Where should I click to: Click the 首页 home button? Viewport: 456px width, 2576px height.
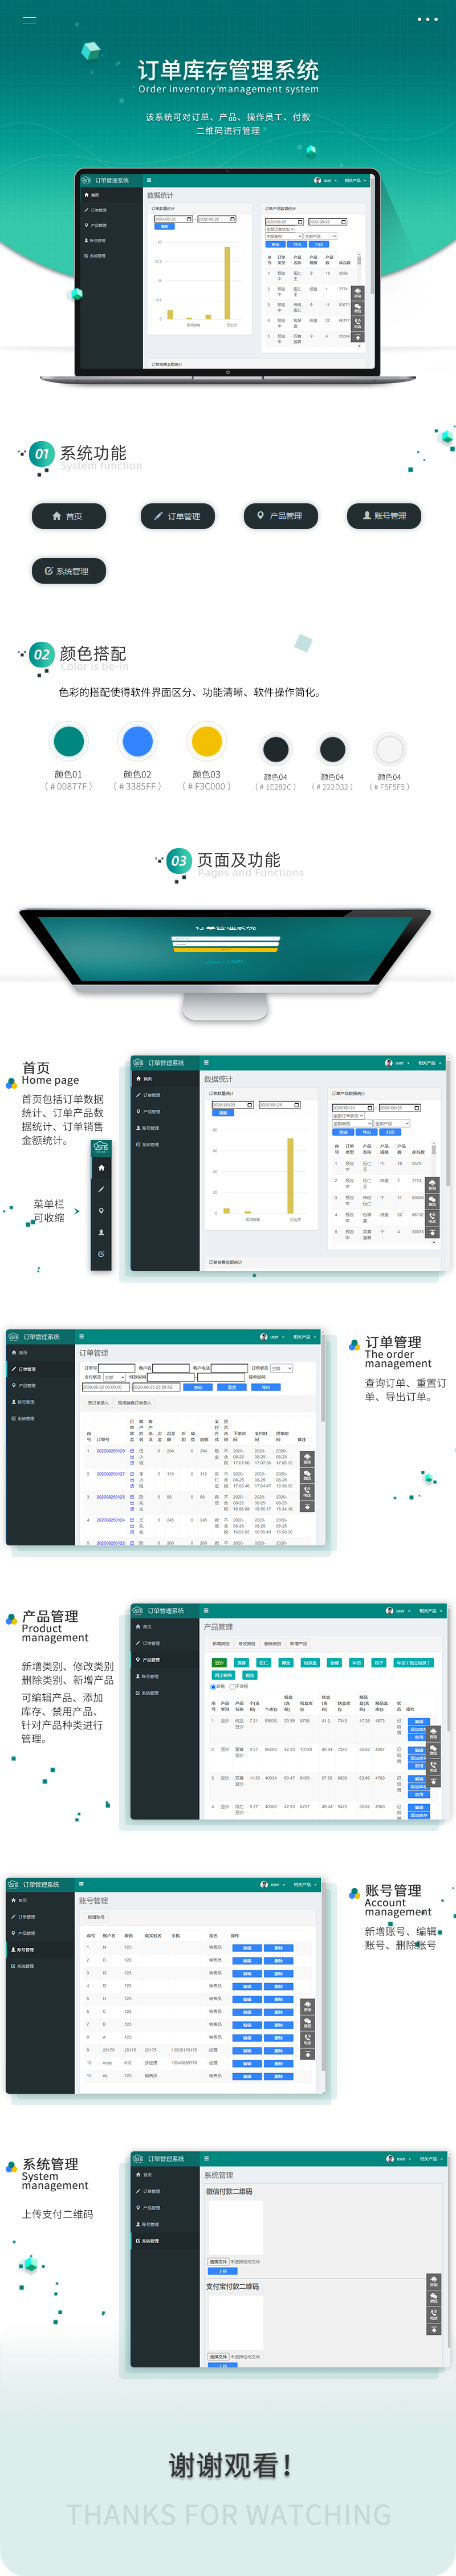68,516
